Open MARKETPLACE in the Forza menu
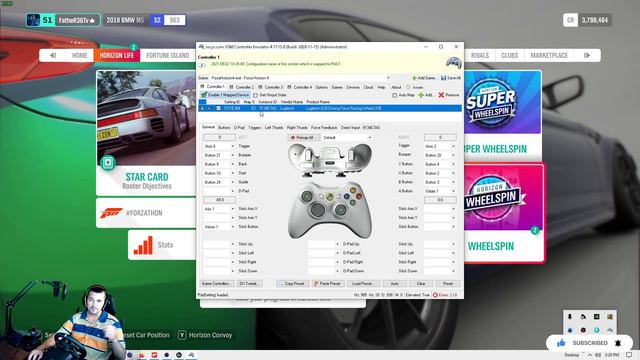Image resolution: width=640 pixels, height=360 pixels. (x=549, y=56)
